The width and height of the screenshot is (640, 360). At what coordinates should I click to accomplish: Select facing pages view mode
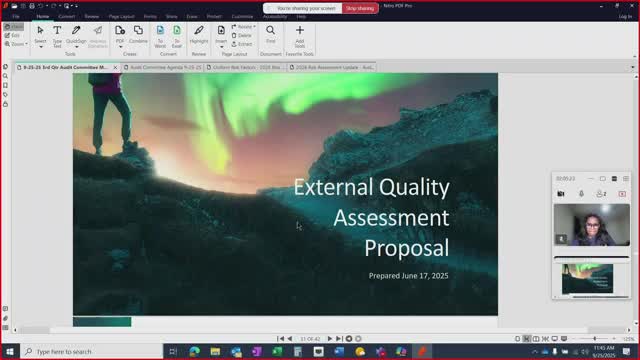click(536, 339)
